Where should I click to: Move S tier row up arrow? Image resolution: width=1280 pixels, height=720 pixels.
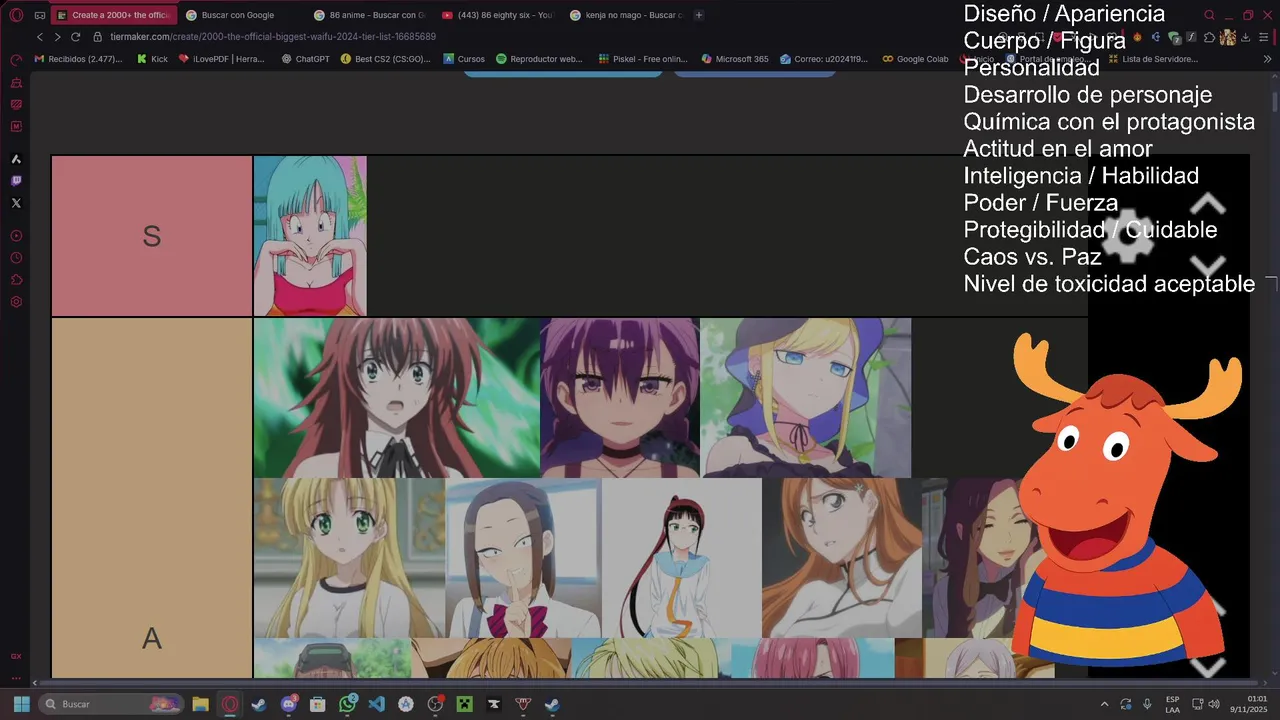click(x=1208, y=204)
